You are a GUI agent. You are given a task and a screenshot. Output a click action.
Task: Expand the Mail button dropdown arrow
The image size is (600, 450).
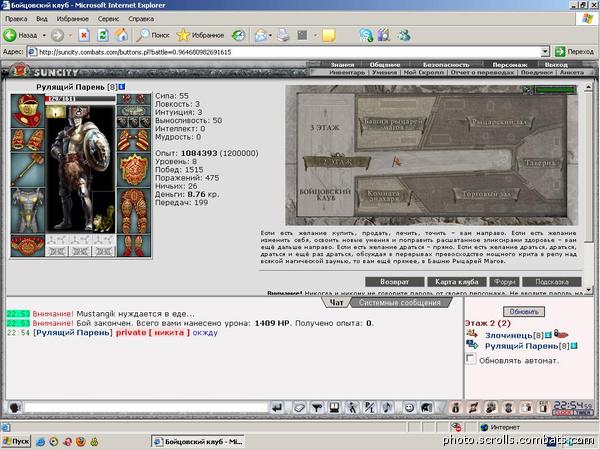270,36
